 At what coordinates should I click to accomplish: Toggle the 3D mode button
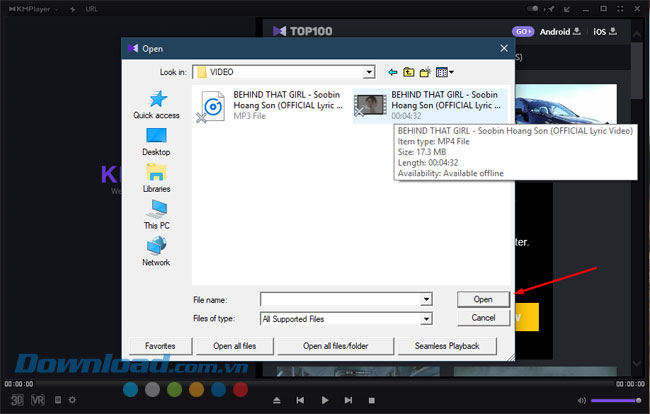tap(17, 400)
